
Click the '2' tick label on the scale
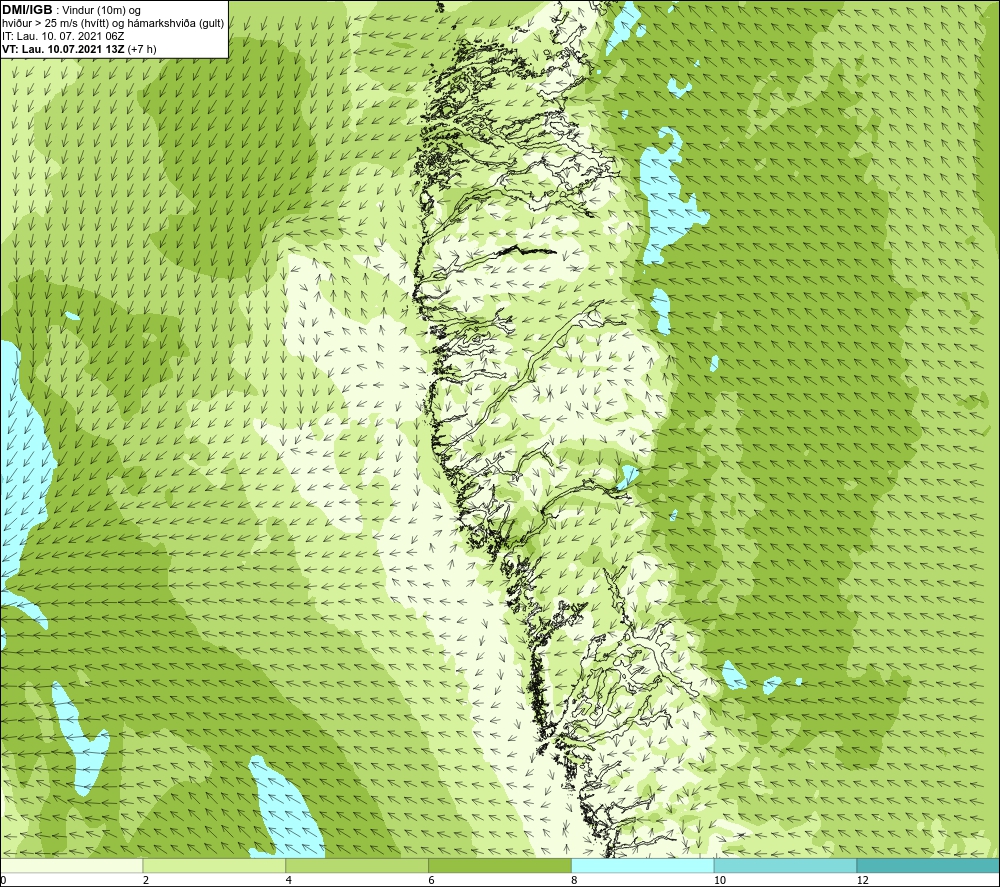(x=146, y=881)
